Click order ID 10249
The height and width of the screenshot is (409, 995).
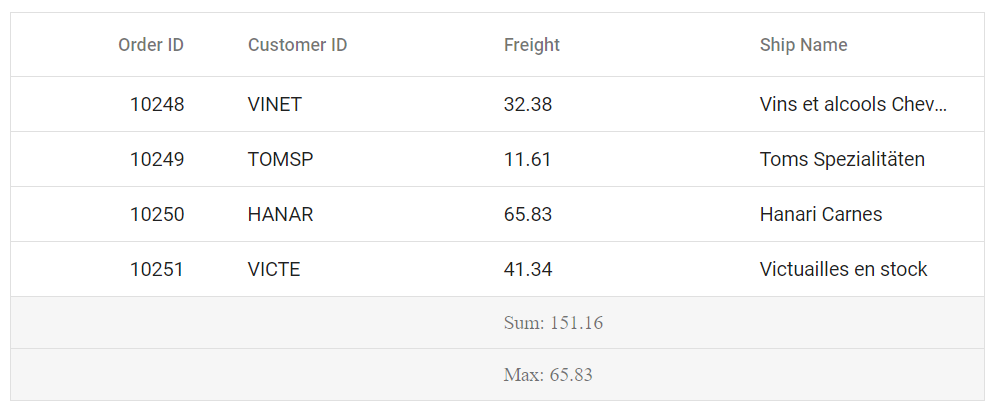157,159
